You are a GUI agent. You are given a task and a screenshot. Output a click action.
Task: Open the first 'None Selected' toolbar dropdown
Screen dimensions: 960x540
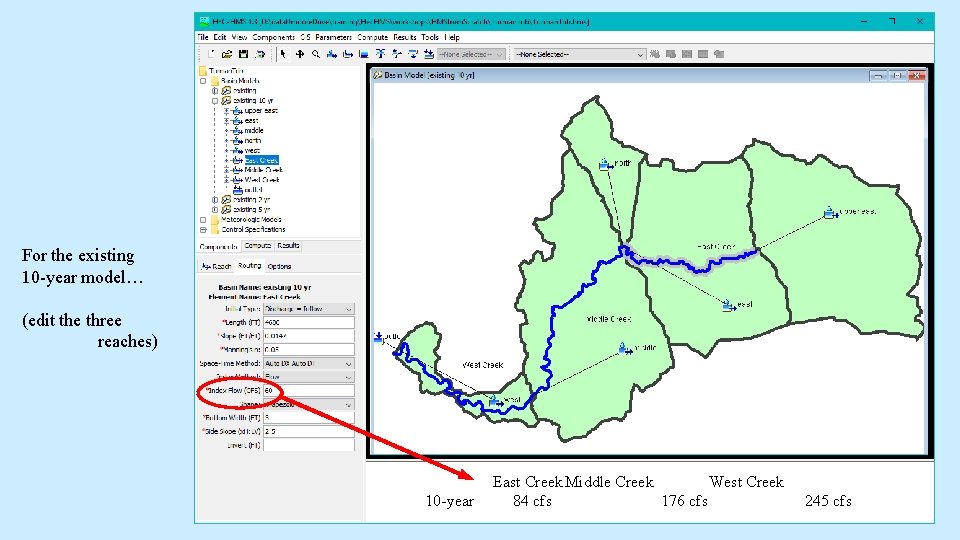point(471,54)
